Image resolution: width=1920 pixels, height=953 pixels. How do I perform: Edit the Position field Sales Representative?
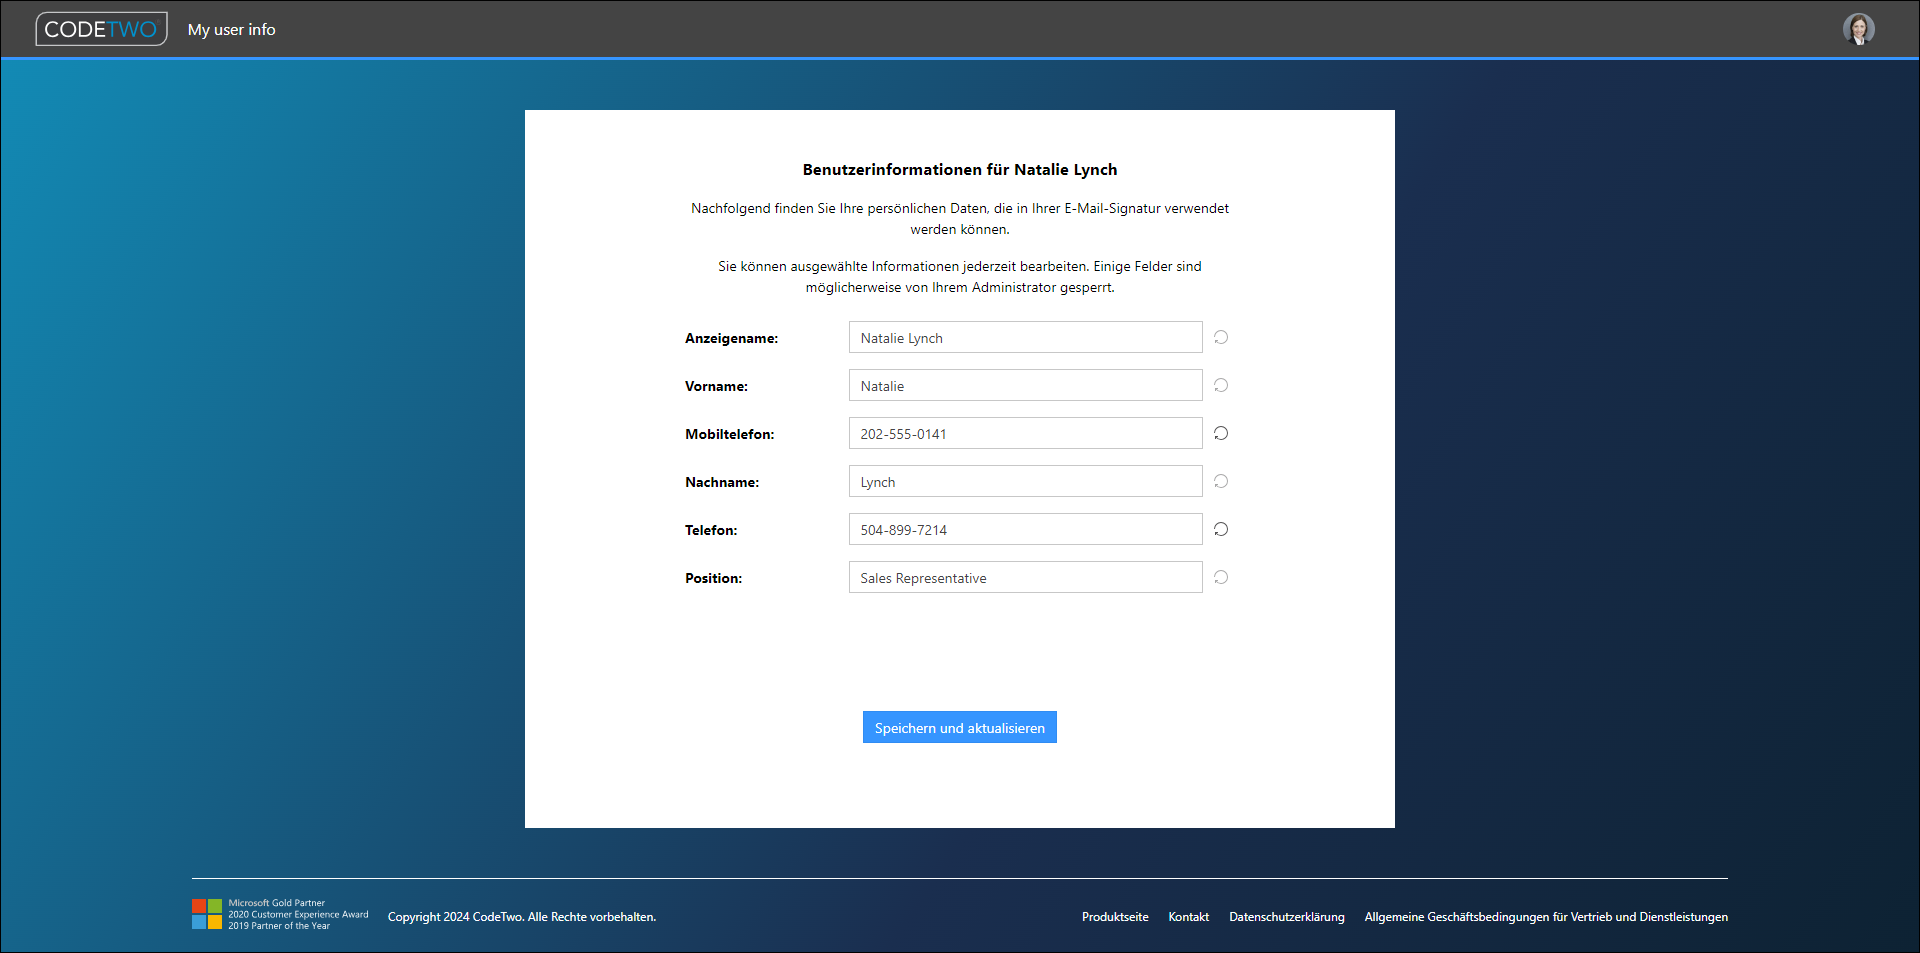coord(1025,578)
